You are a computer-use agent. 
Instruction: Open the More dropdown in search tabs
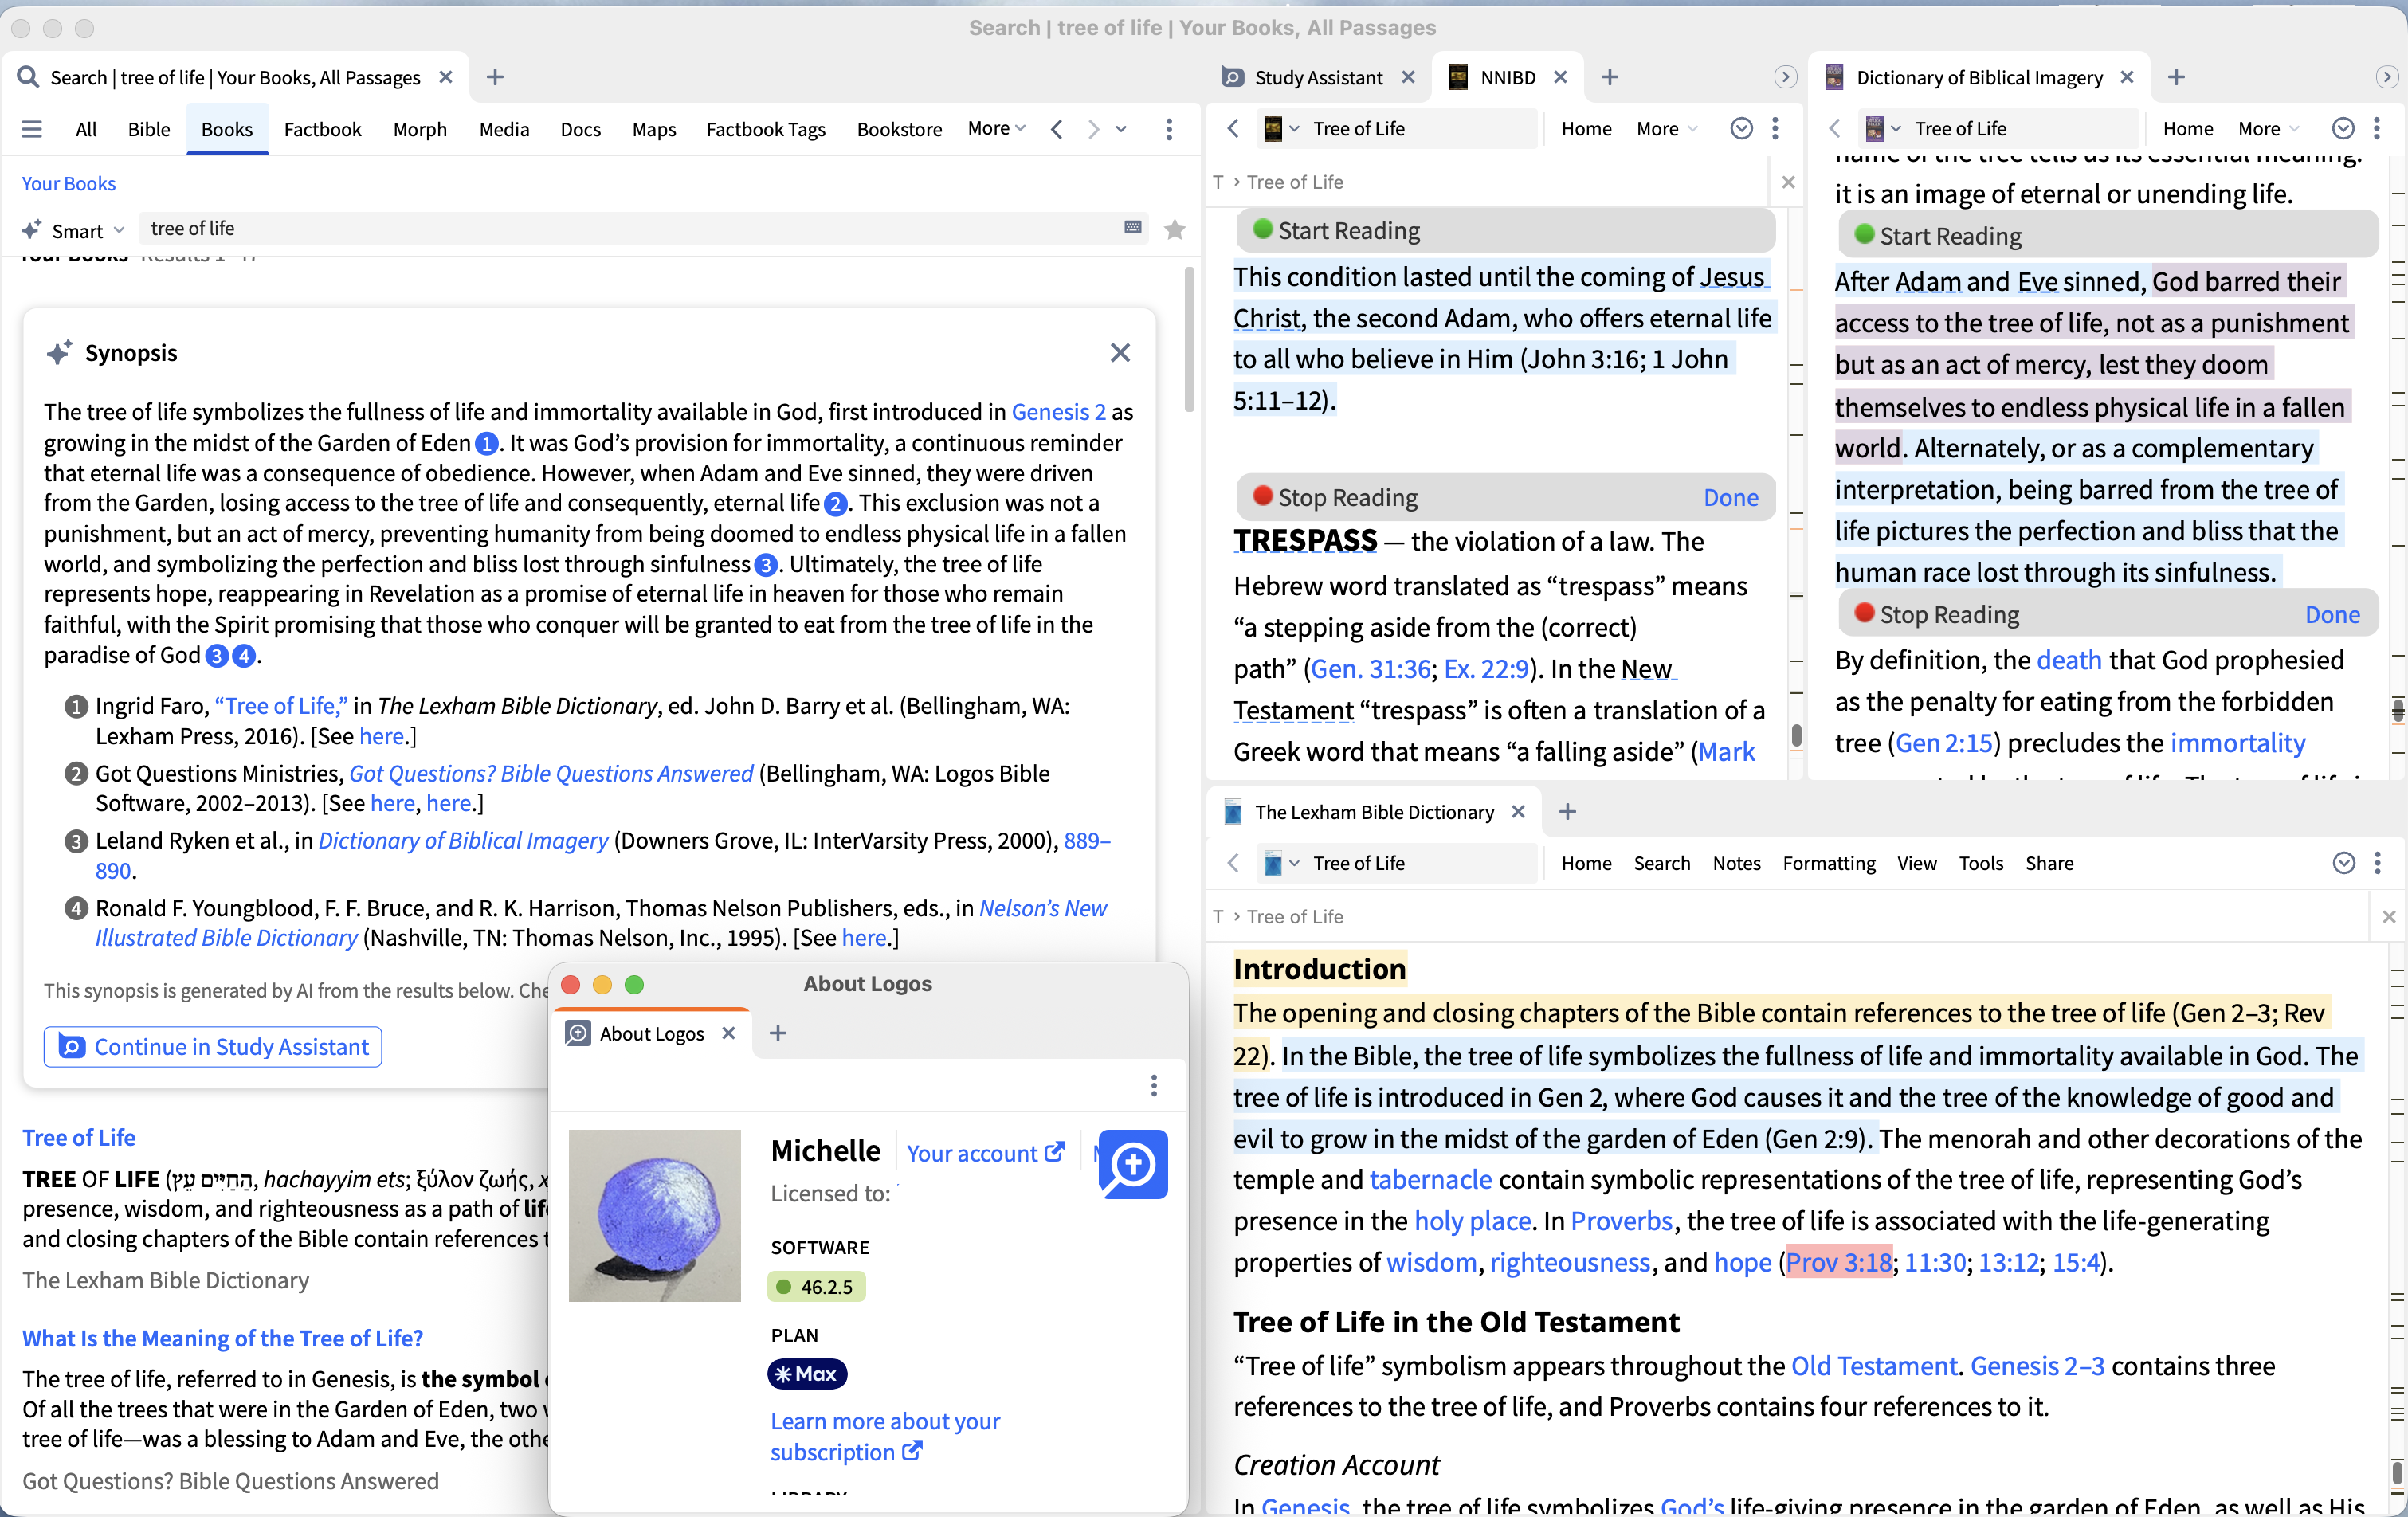pos(996,128)
